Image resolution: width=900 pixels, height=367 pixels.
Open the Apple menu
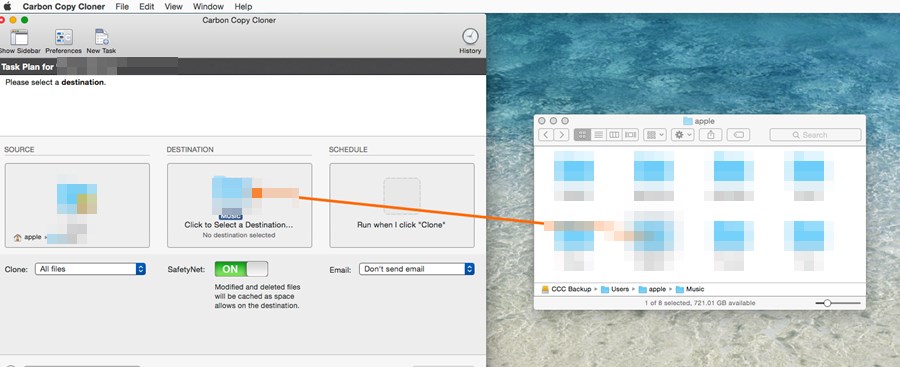pyautogui.click(x=7, y=6)
